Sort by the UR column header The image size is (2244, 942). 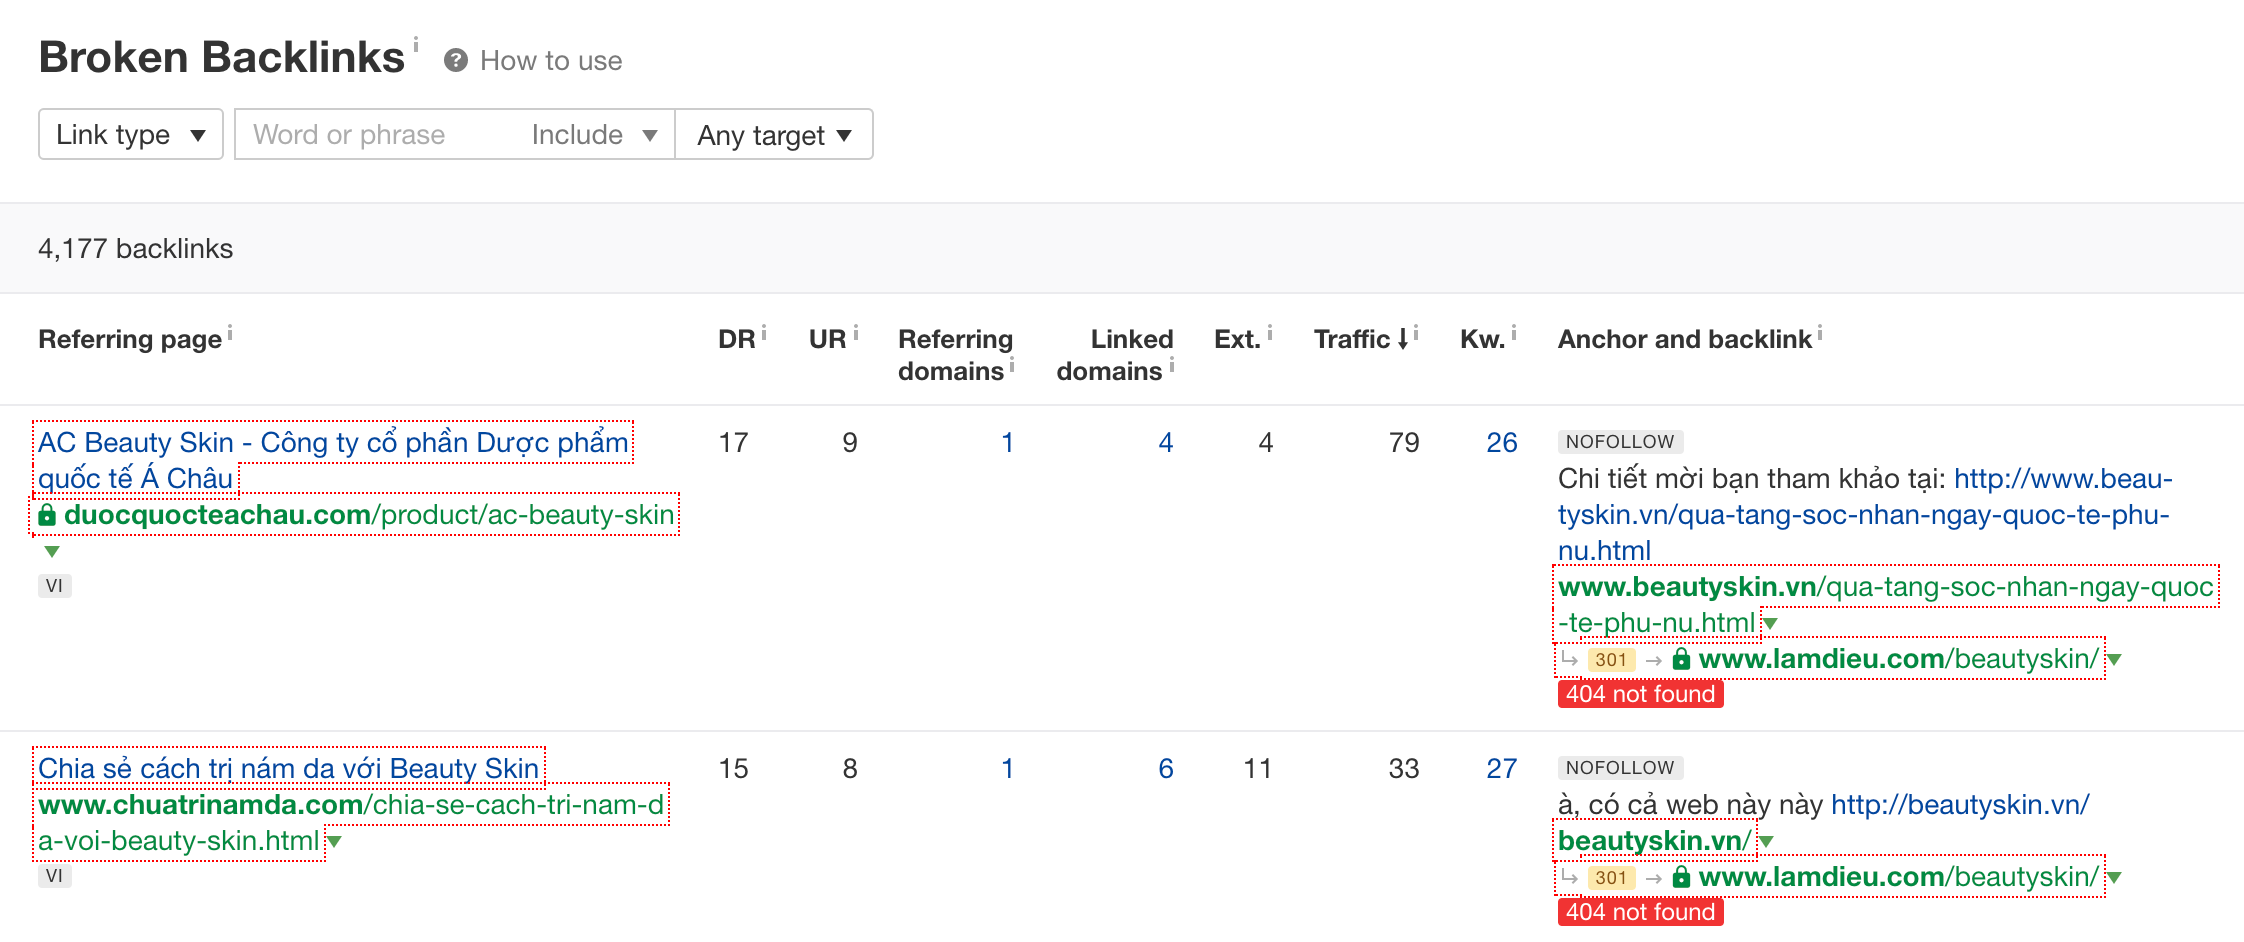(x=828, y=339)
